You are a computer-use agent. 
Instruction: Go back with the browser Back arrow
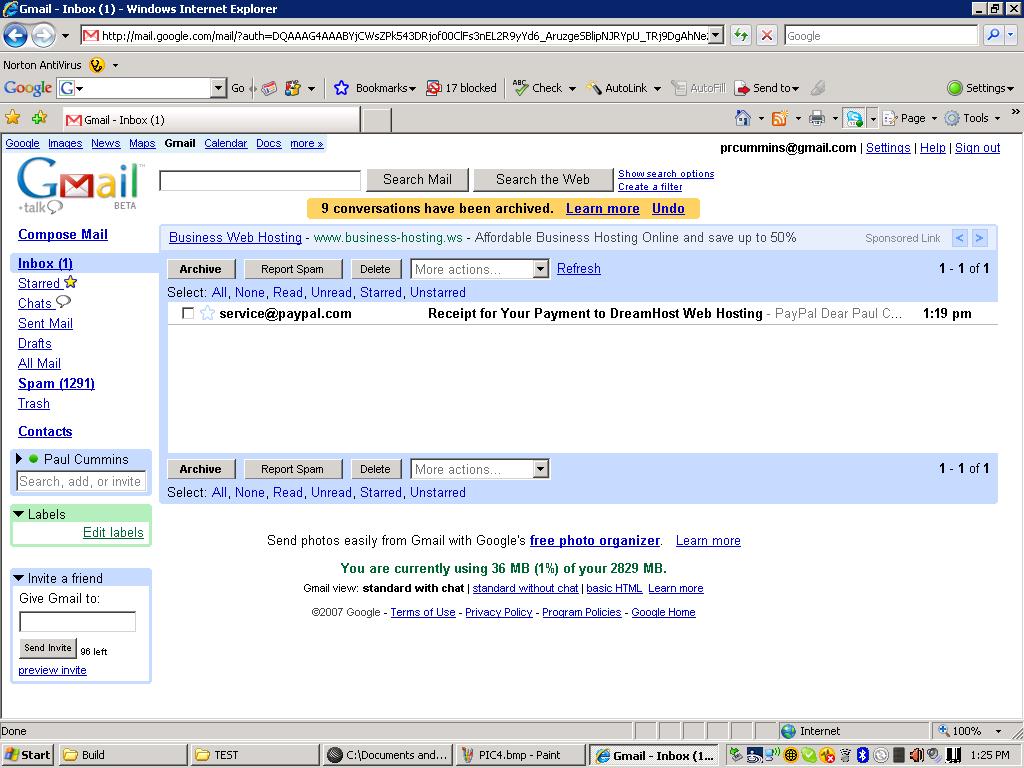[x=16, y=35]
